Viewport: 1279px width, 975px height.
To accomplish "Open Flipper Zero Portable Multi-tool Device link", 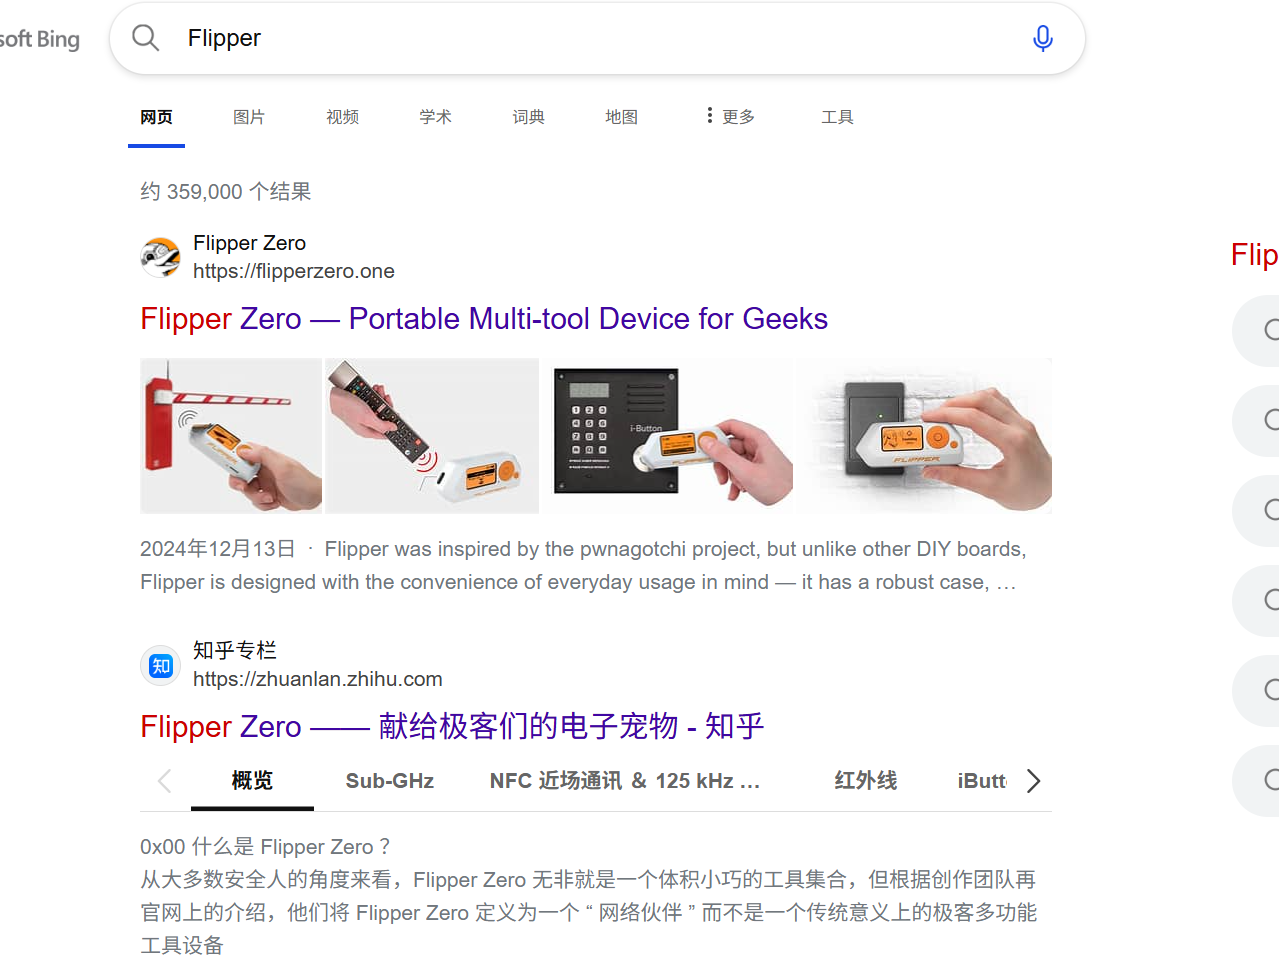I will [x=484, y=319].
